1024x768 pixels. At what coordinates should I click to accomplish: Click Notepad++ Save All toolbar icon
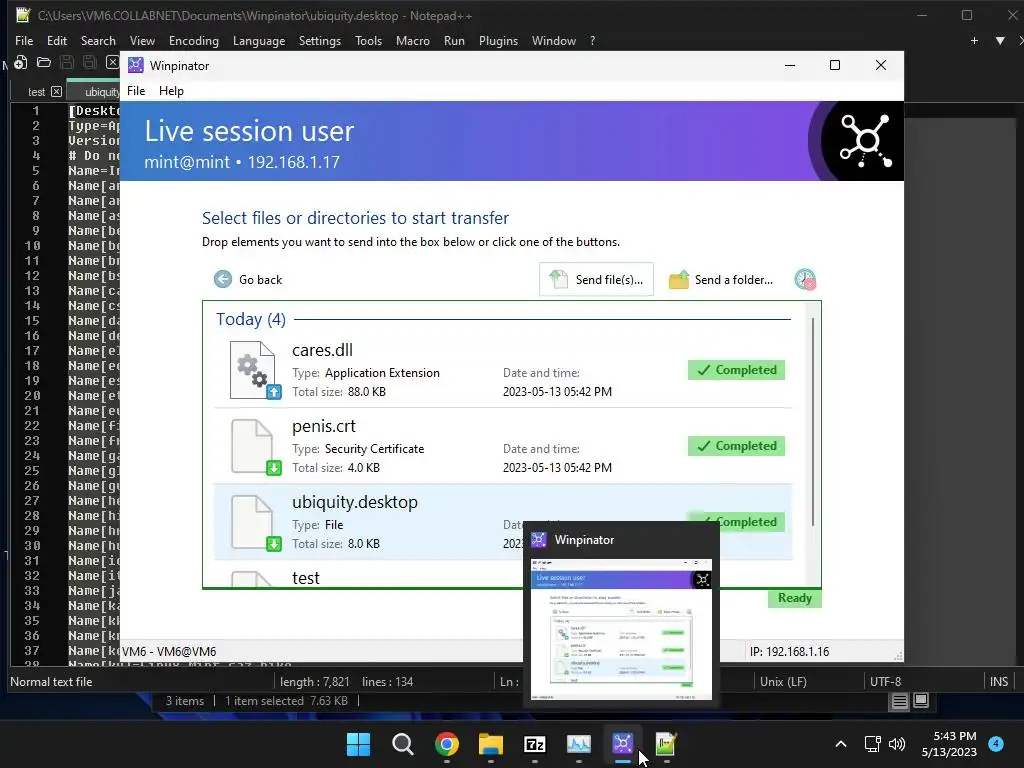click(89, 63)
